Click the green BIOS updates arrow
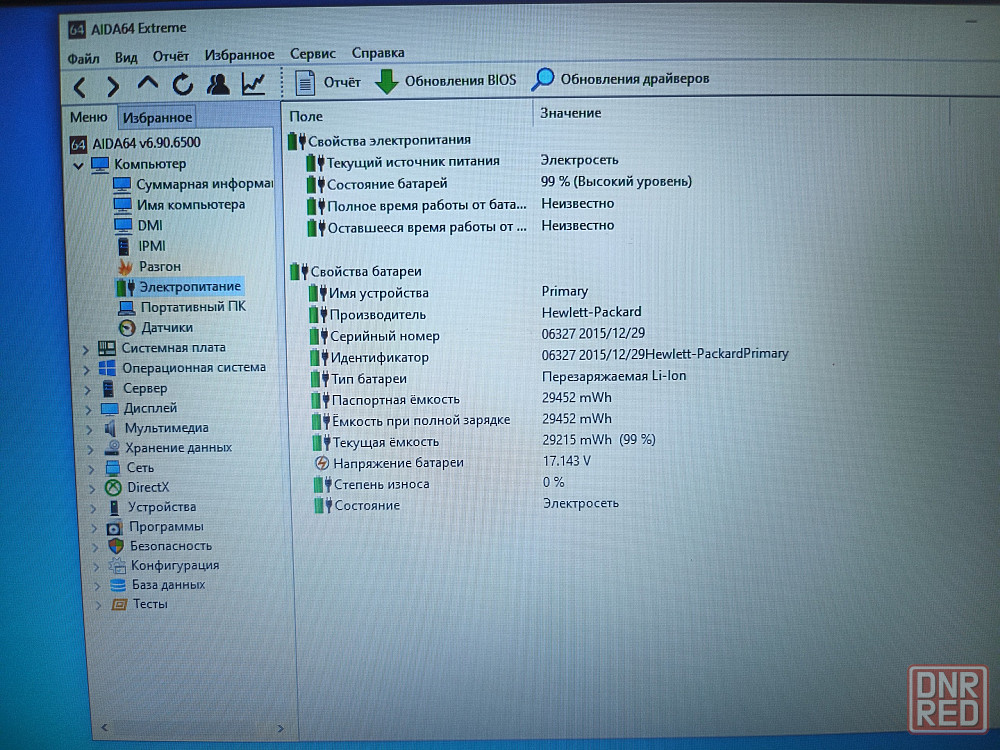 point(387,81)
